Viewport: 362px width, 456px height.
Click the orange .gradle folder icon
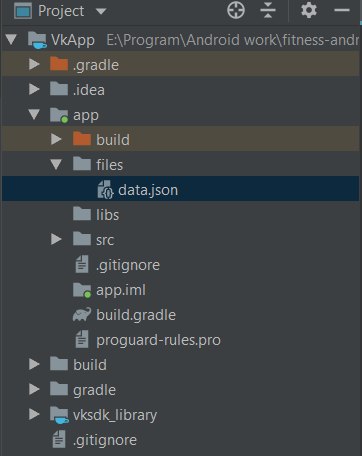59,64
